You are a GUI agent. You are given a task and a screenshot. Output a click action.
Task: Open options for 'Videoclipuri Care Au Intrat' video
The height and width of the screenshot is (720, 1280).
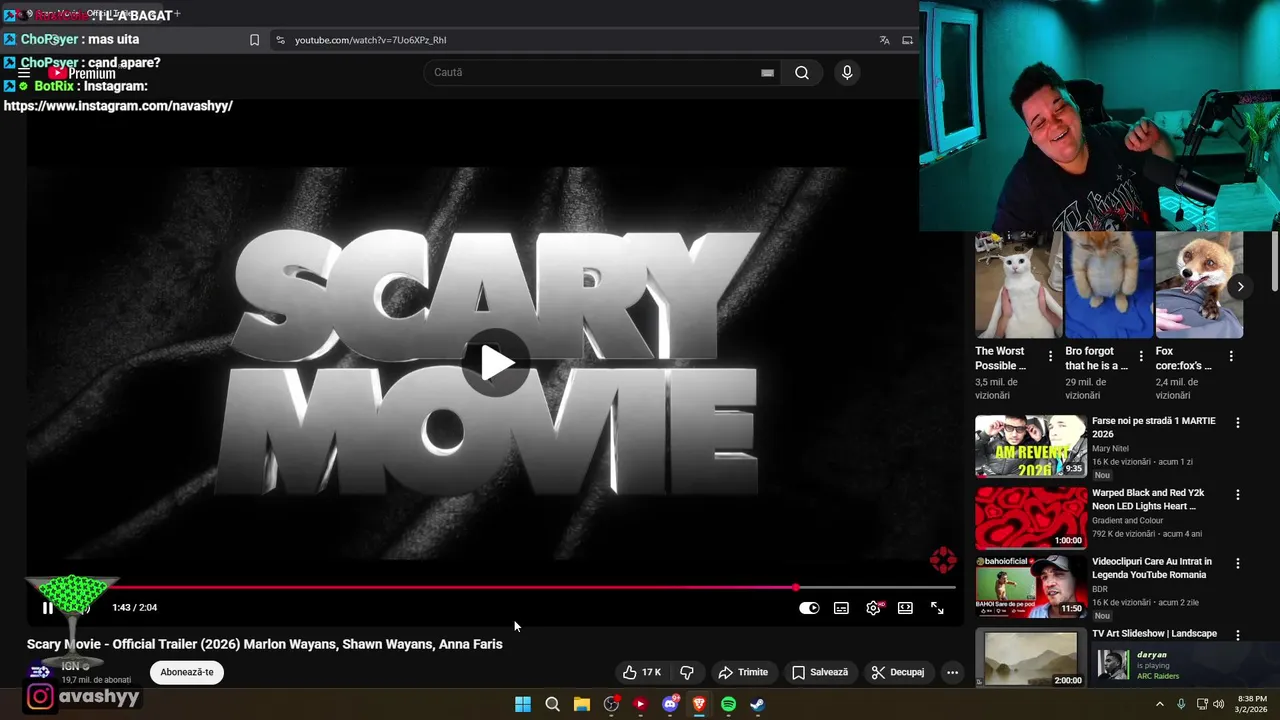pos(1238,564)
